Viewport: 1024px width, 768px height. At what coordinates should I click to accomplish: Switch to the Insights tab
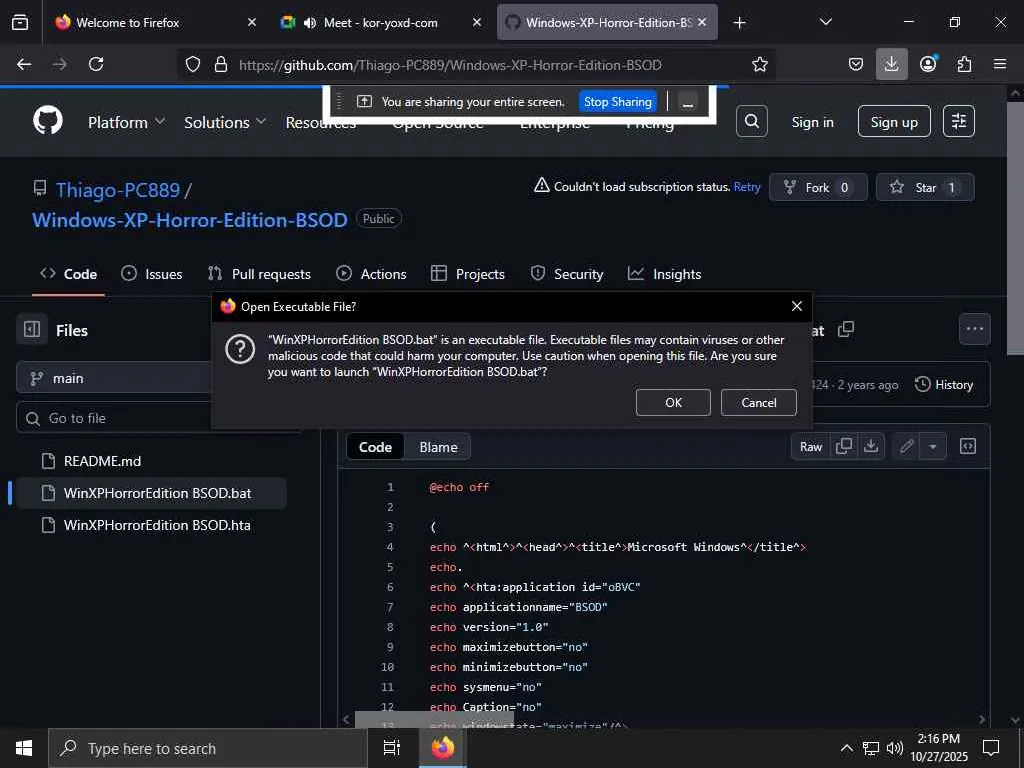point(665,274)
